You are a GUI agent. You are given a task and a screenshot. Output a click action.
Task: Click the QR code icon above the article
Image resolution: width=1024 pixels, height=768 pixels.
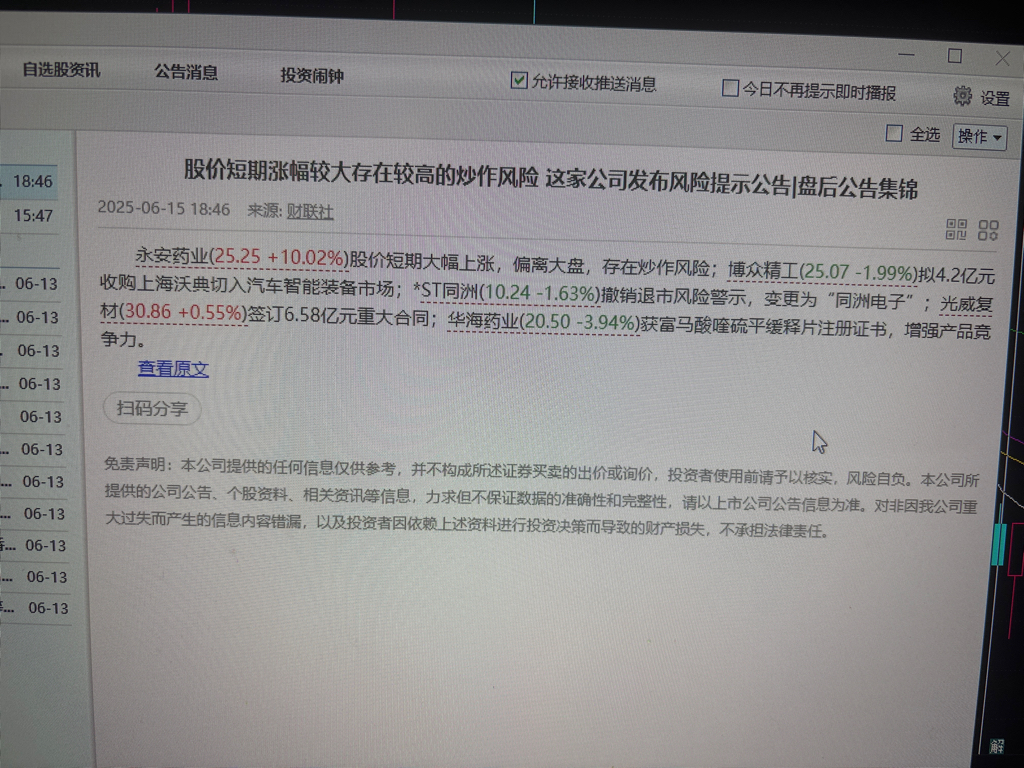pyautogui.click(x=956, y=229)
